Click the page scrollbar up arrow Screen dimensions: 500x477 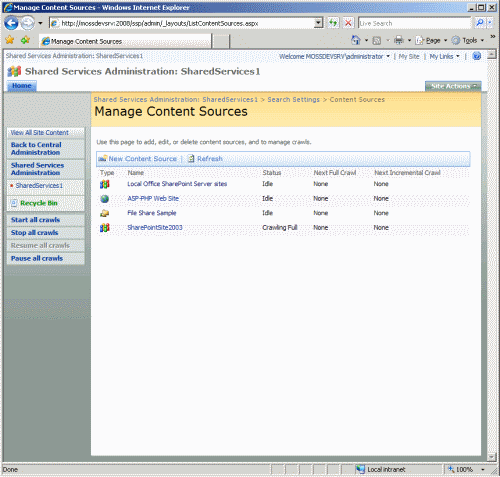pyautogui.click(x=491, y=54)
